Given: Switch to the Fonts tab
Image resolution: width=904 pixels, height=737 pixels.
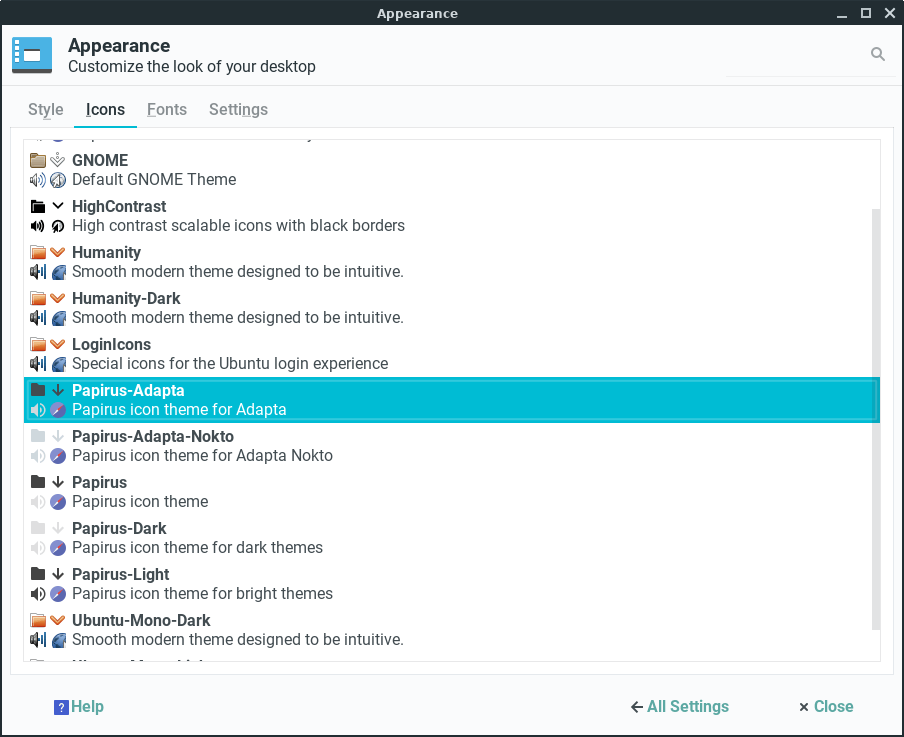Looking at the screenshot, I should point(167,110).
